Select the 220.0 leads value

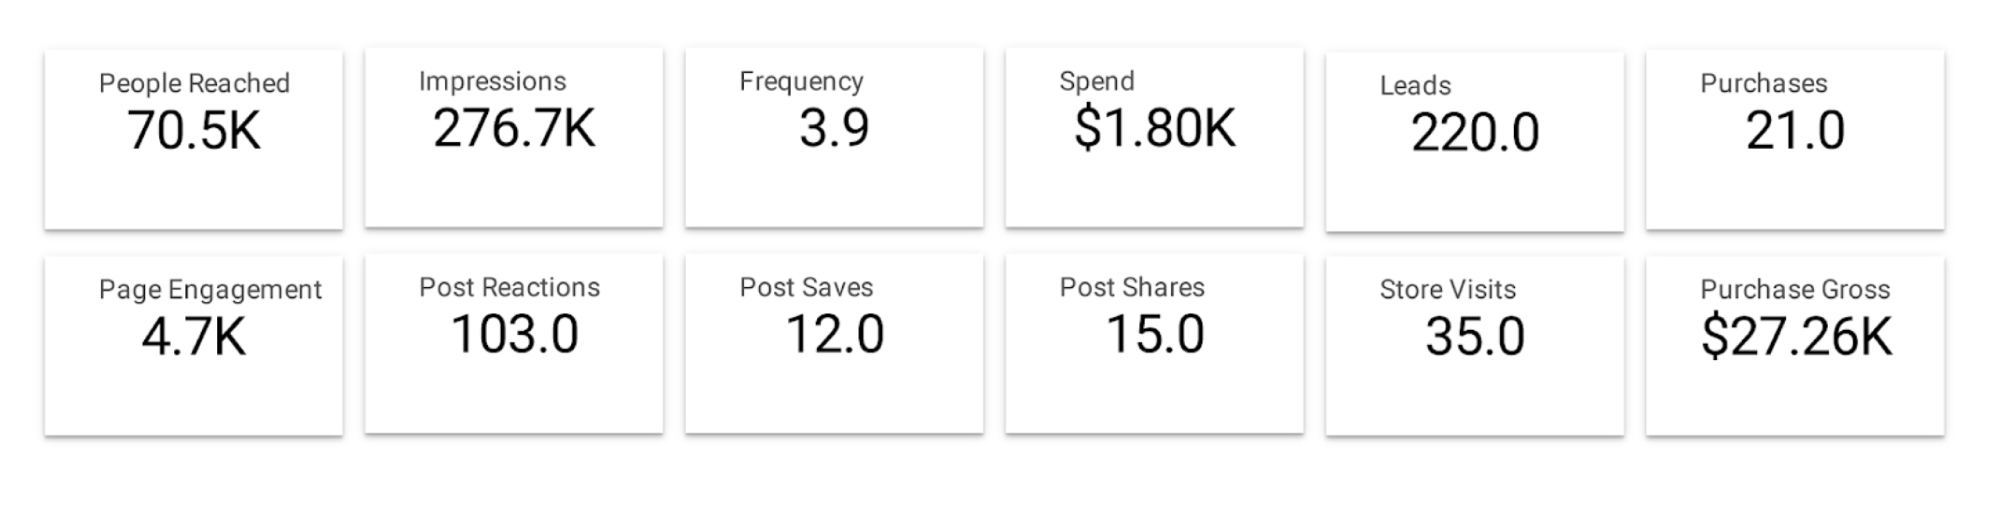point(1475,133)
